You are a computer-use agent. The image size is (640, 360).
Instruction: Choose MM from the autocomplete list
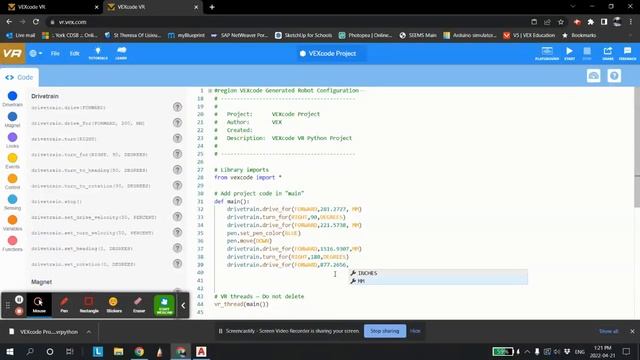click(x=439, y=281)
